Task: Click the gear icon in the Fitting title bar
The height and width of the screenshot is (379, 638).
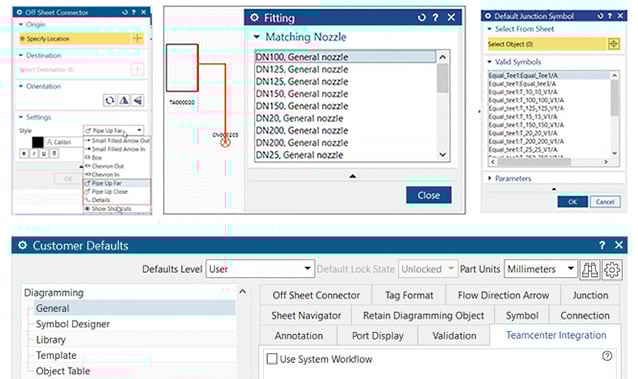Action: (x=254, y=18)
